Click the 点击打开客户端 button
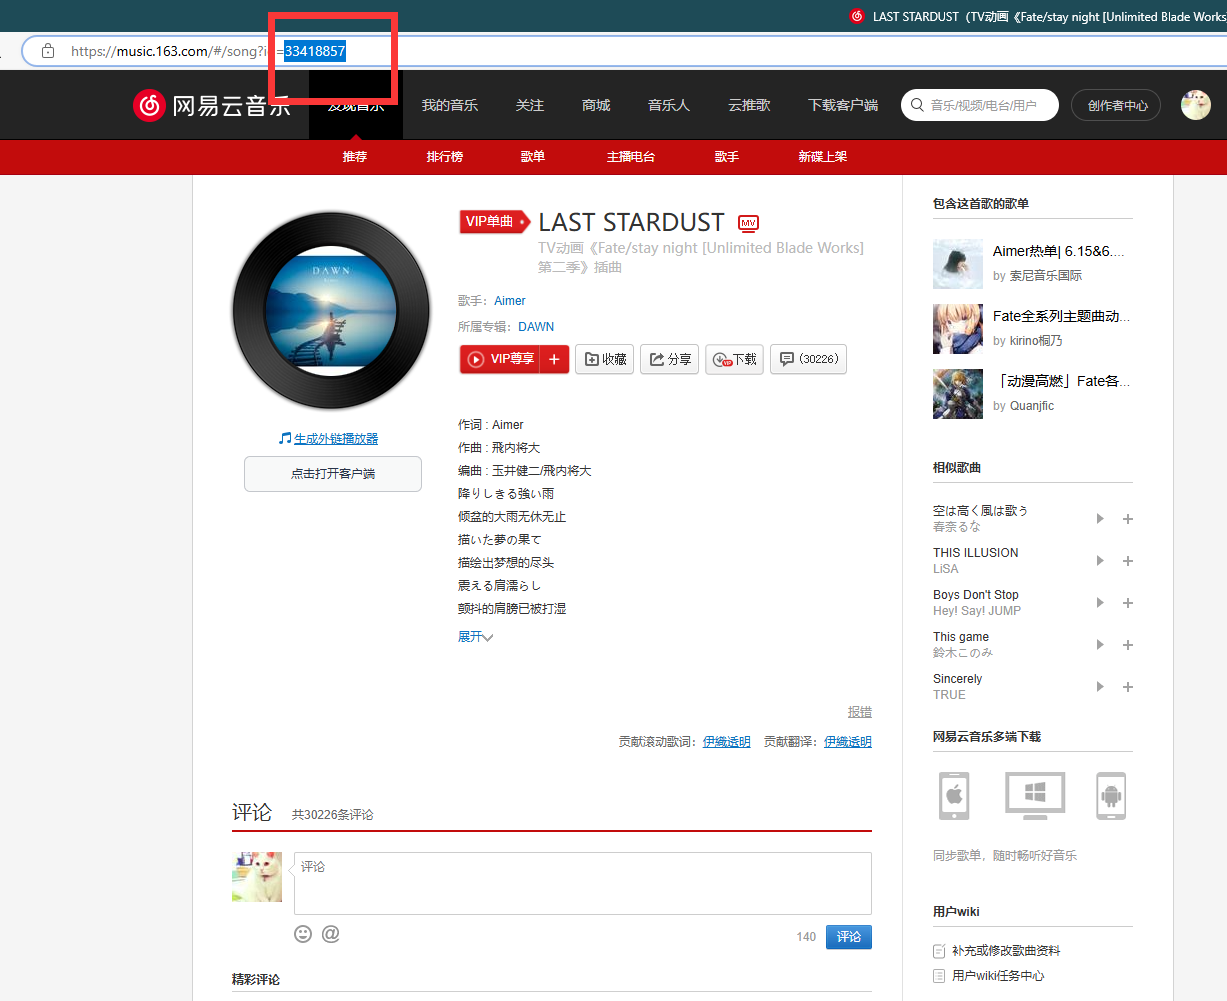 333,474
